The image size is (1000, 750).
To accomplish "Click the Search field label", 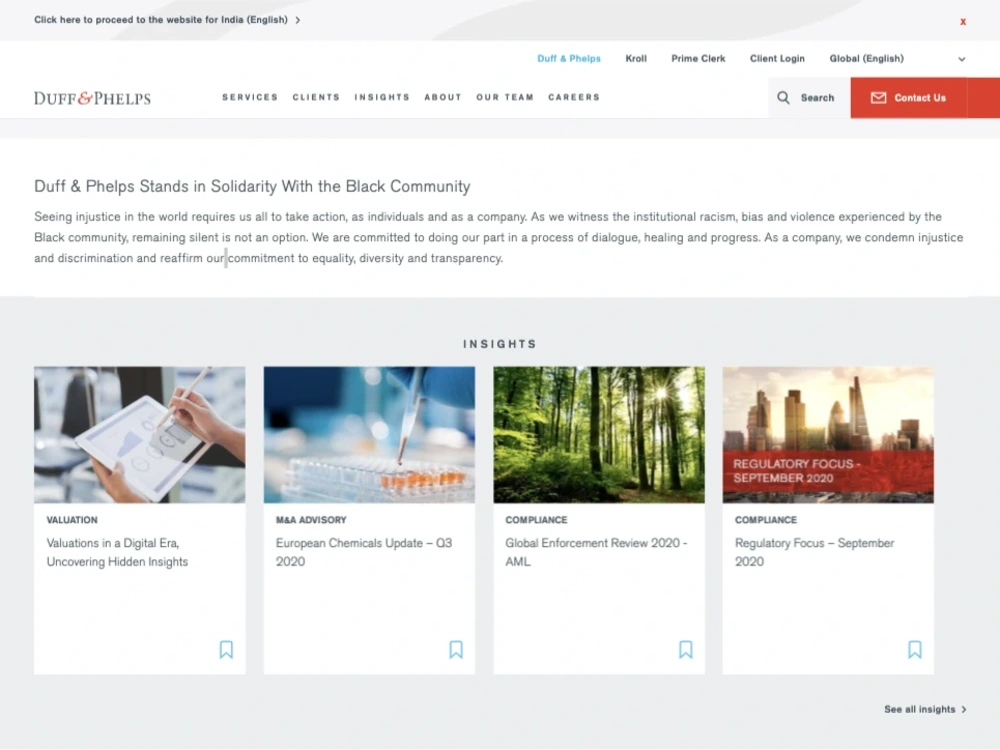I will point(817,98).
